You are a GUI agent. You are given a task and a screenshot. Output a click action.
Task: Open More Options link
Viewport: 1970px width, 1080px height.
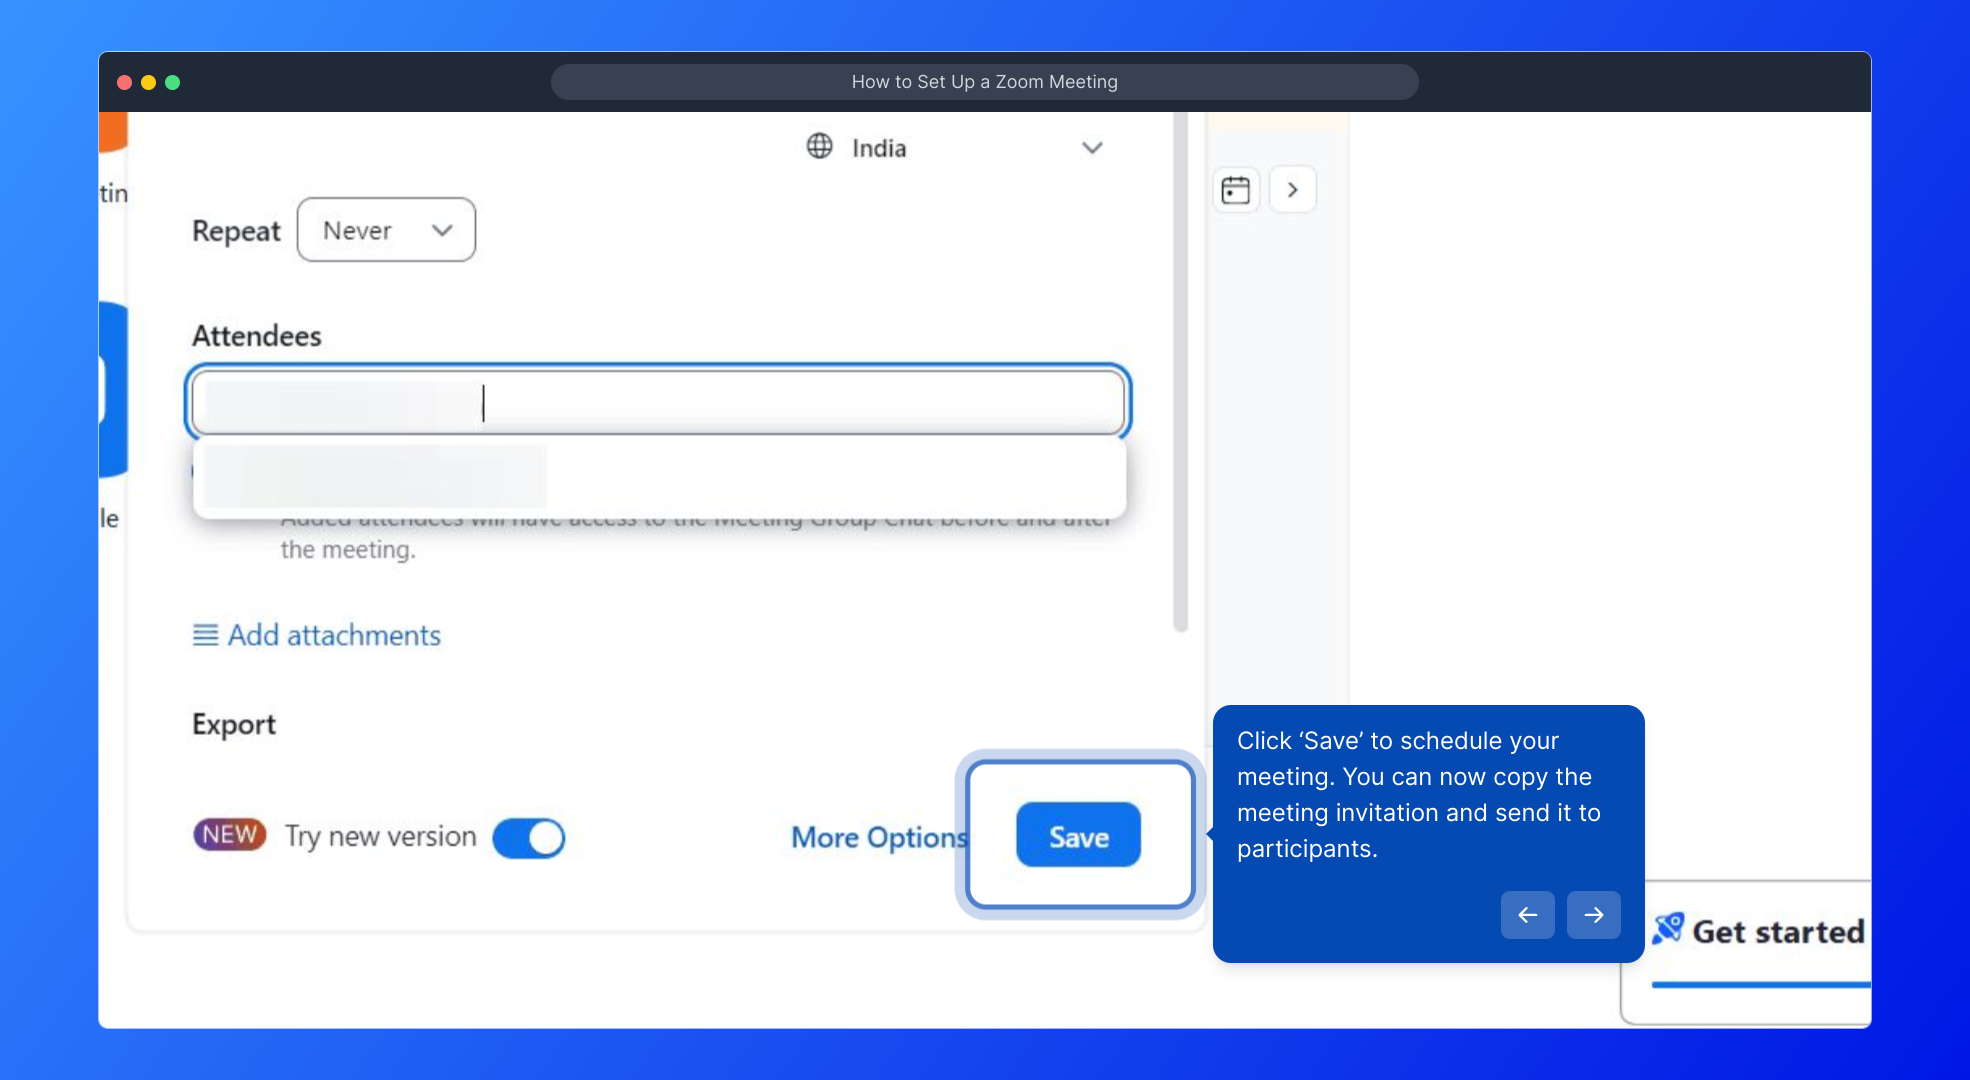[879, 837]
